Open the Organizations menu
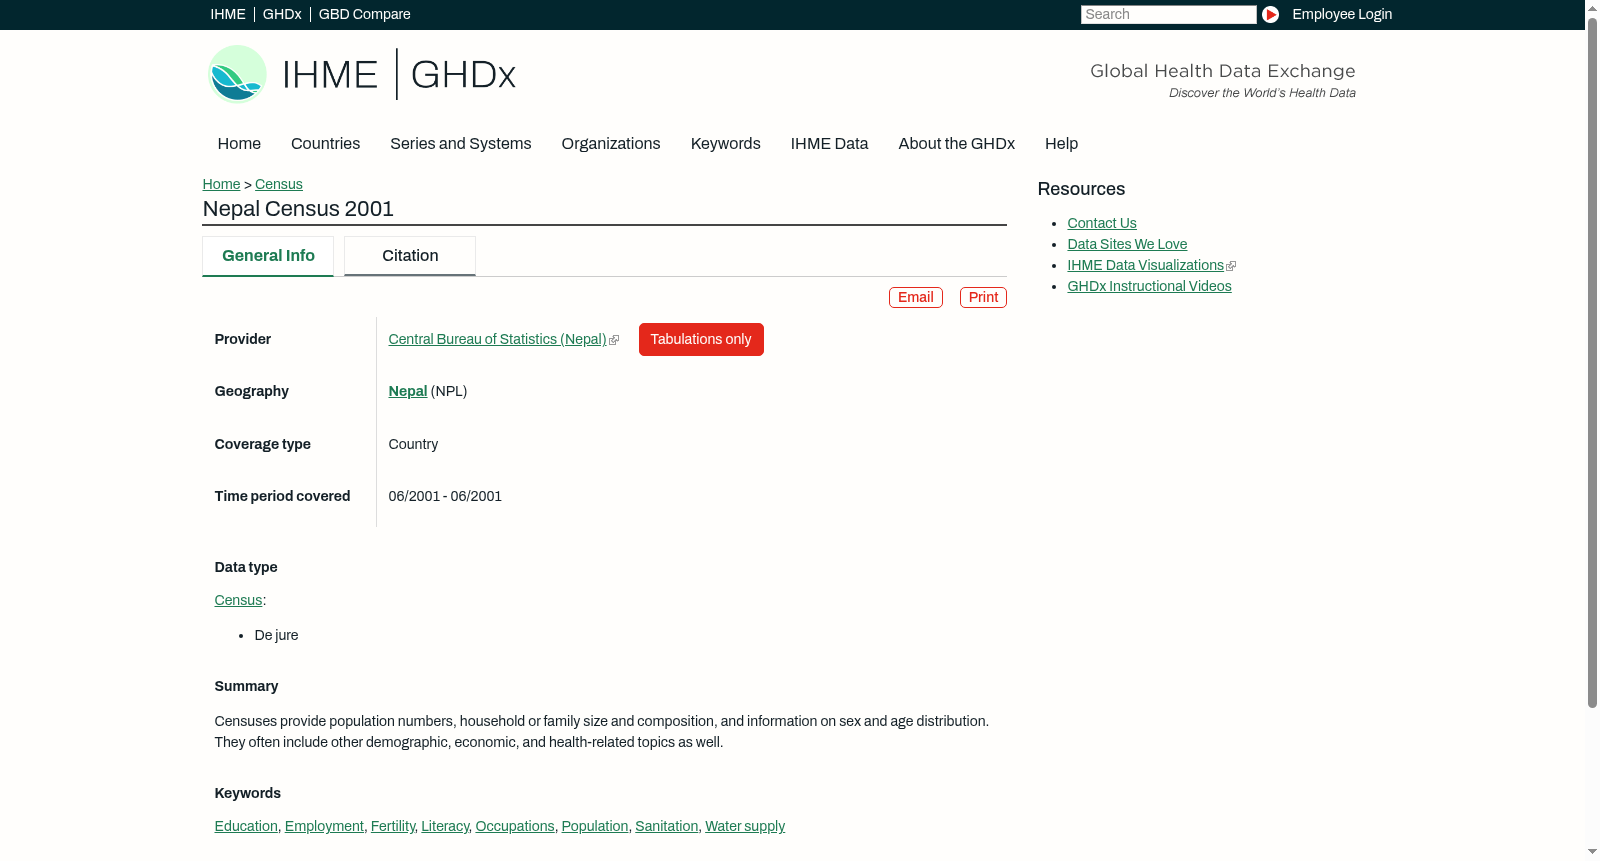The image size is (1600, 861). click(x=611, y=143)
